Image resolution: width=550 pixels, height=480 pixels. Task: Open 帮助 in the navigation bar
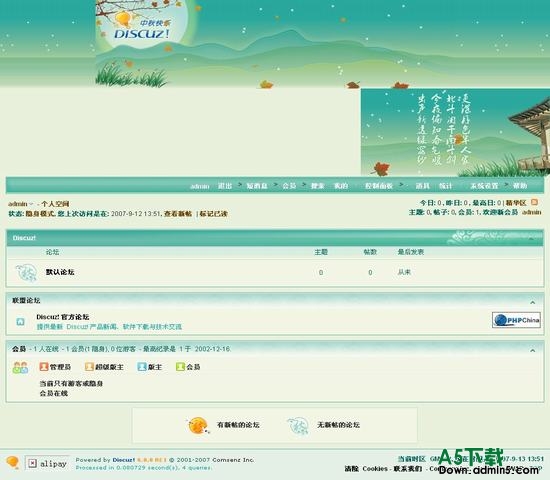pos(520,186)
